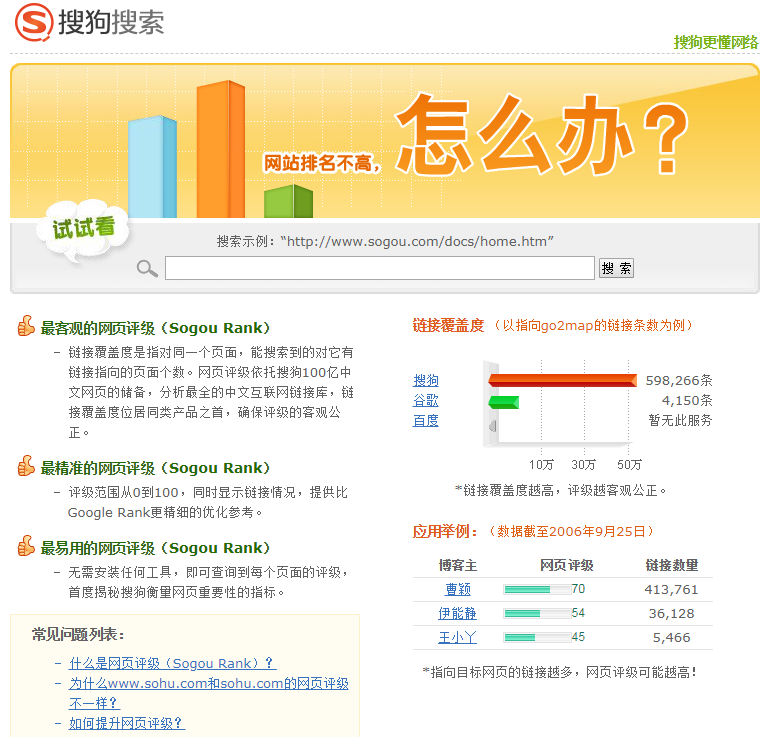This screenshot has height=737, width=767.
Task: Click the red Sogou bar in chart
Action: [x=563, y=380]
